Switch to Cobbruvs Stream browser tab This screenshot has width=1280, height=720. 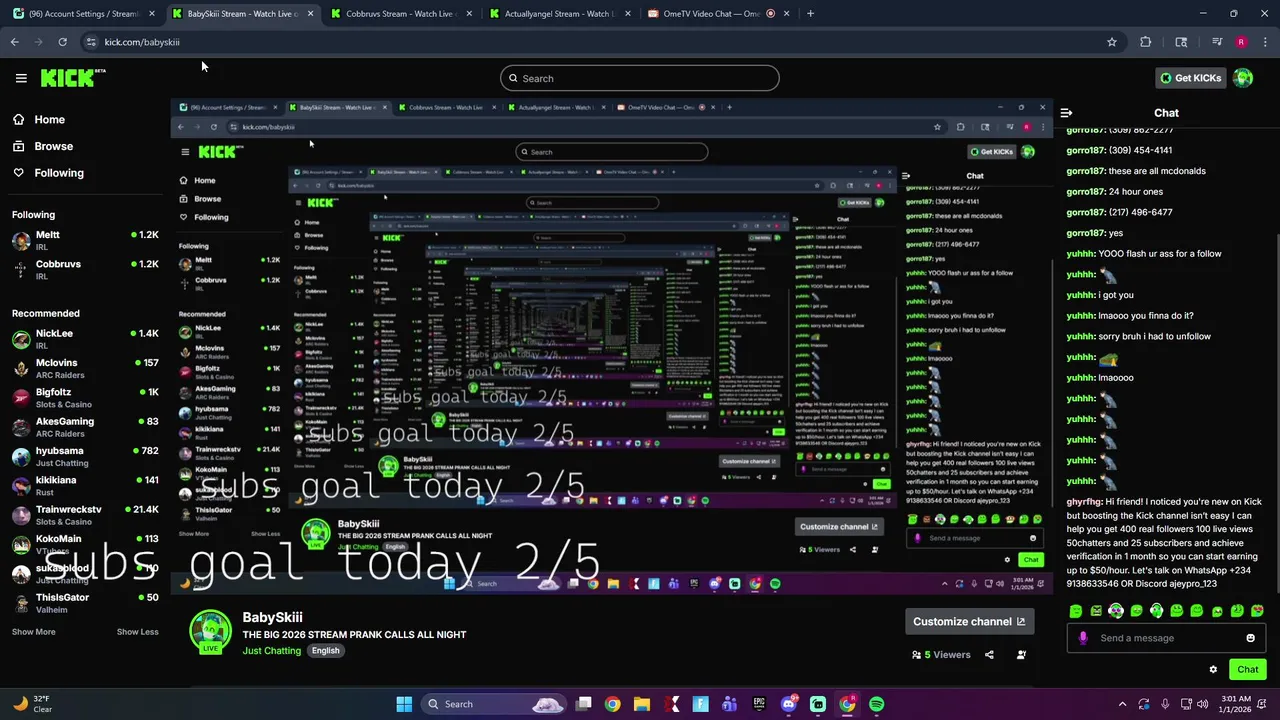point(400,14)
